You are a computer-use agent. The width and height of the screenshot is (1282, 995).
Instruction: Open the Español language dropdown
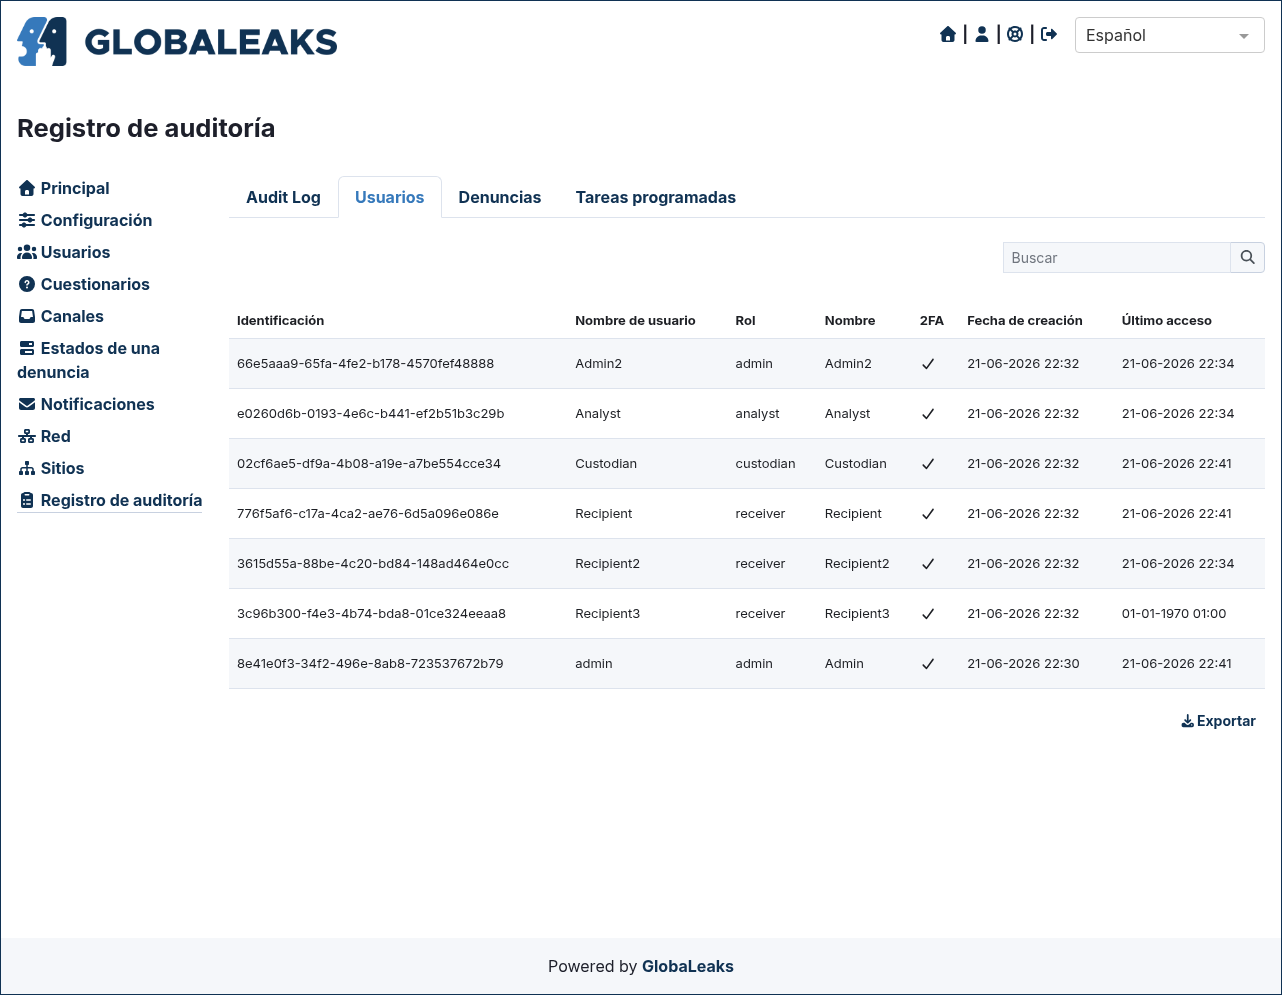coord(1170,35)
